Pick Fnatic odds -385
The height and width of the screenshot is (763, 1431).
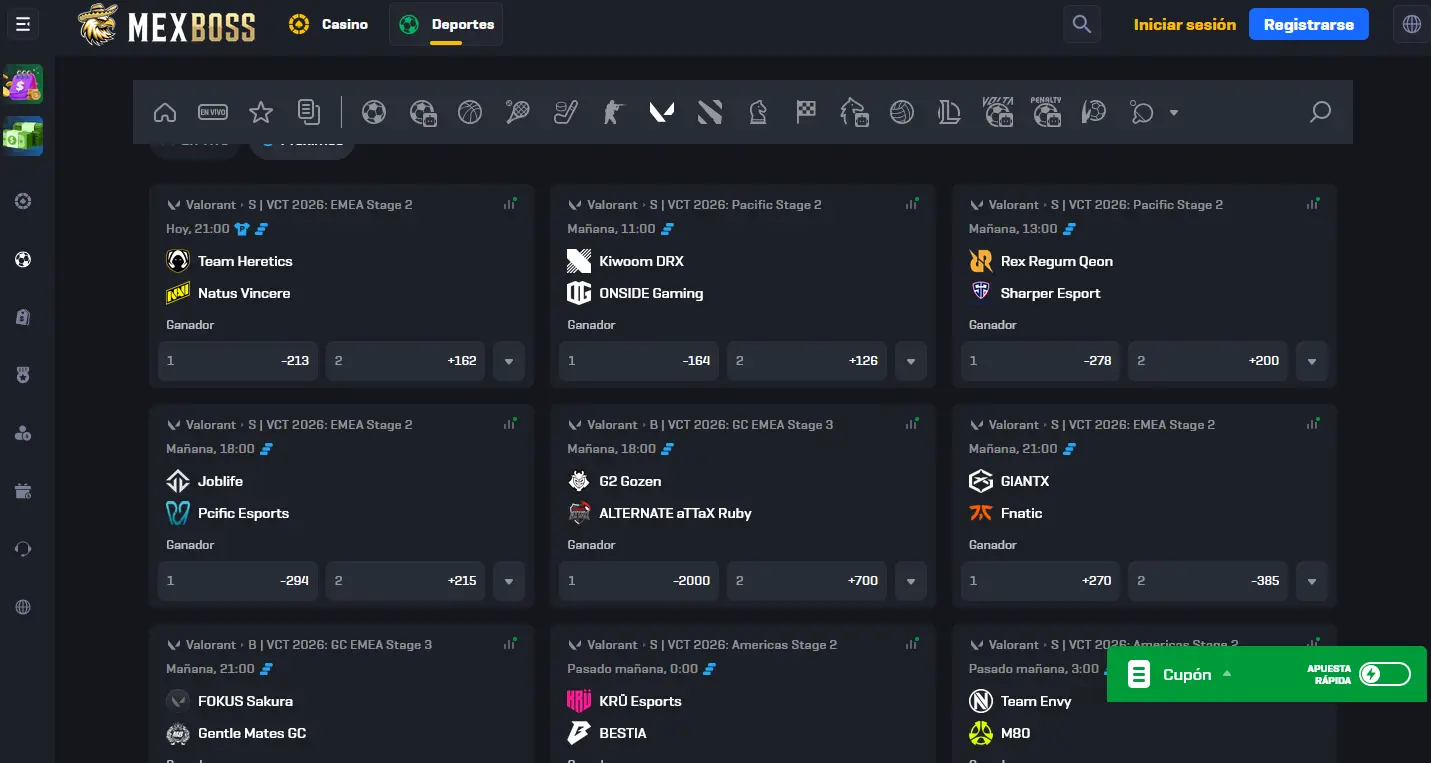point(1208,581)
